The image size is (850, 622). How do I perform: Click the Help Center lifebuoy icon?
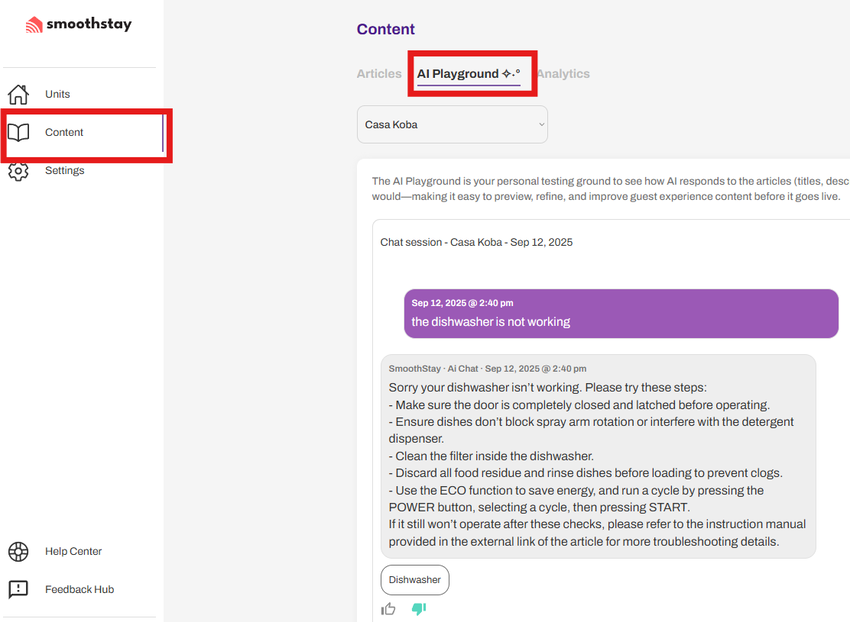18,552
